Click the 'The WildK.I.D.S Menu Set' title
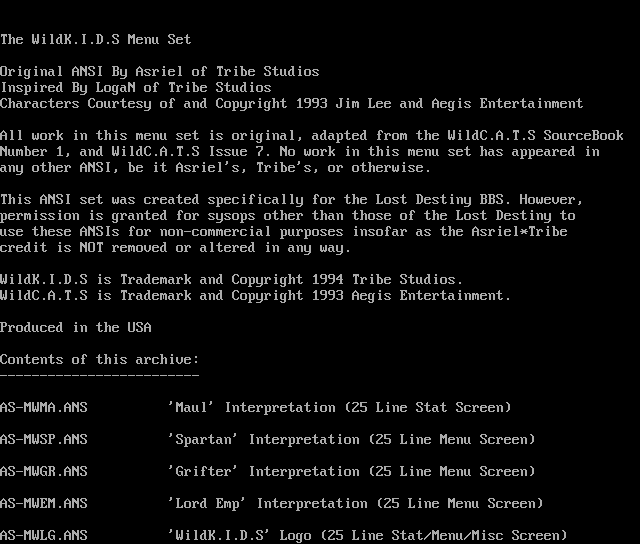 pos(96,40)
